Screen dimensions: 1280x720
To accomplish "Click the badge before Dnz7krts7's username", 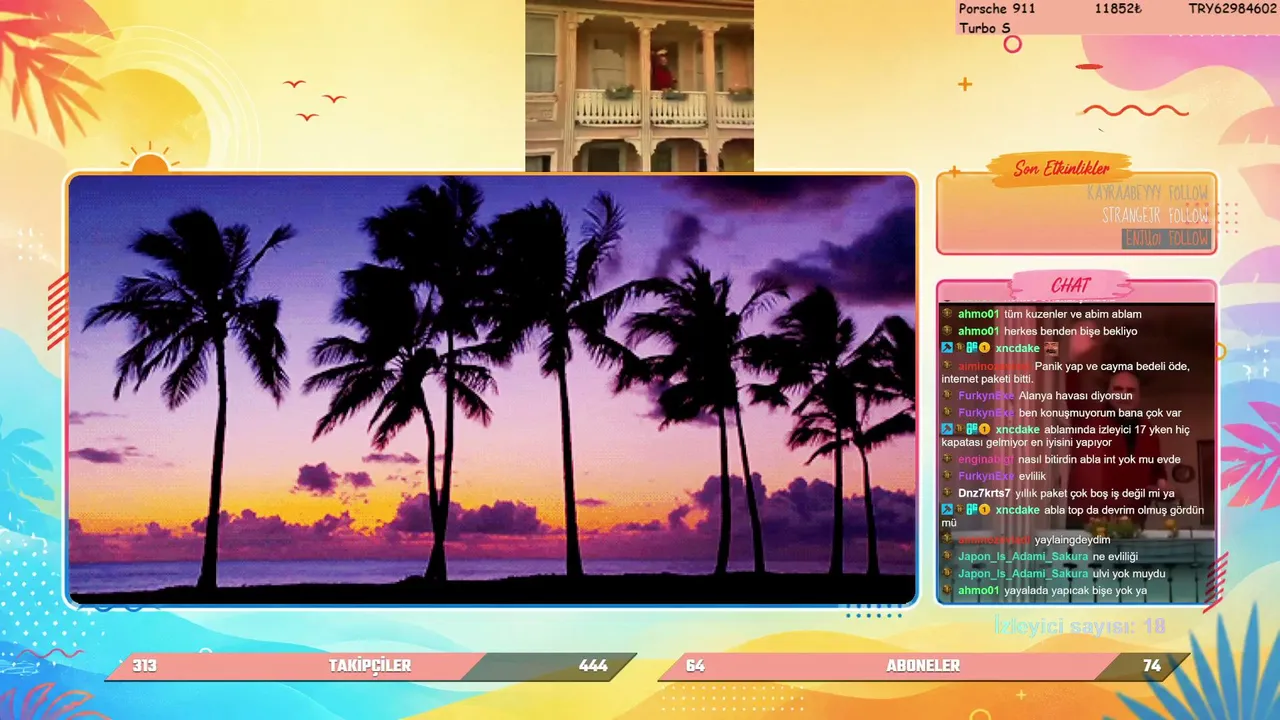I will coord(947,493).
